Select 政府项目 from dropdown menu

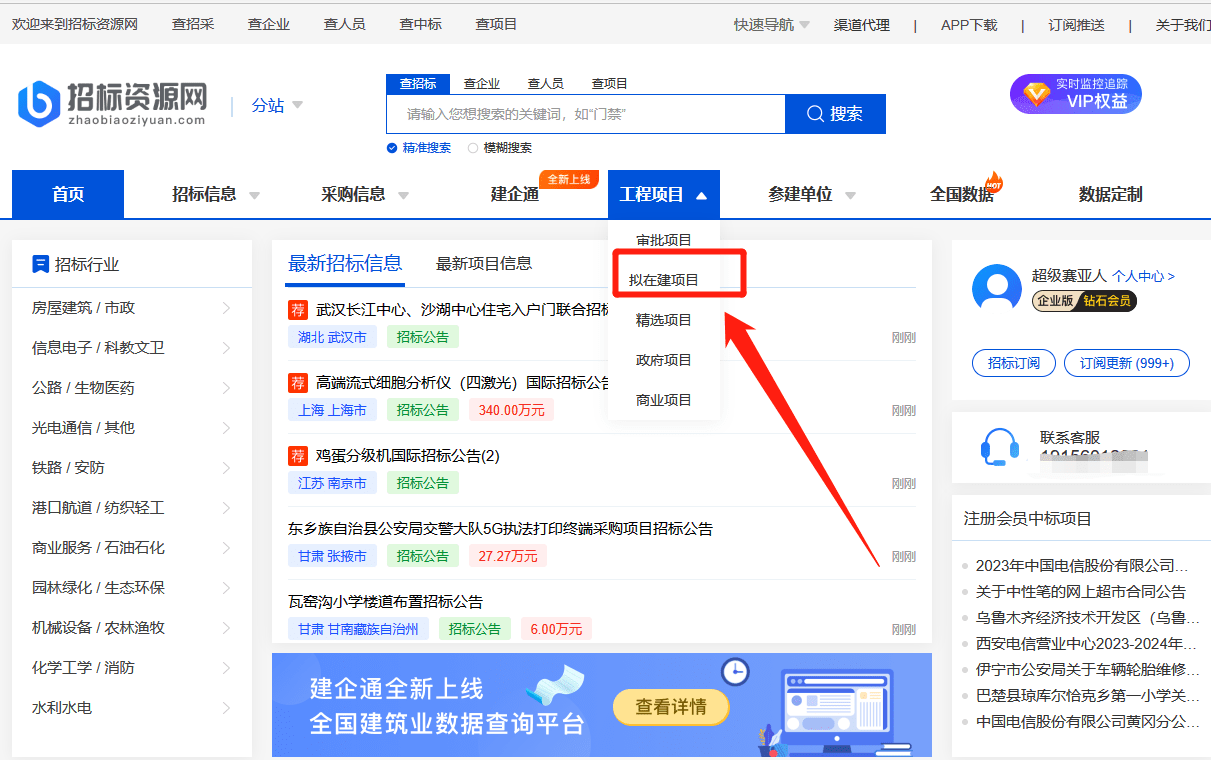pyautogui.click(x=664, y=360)
